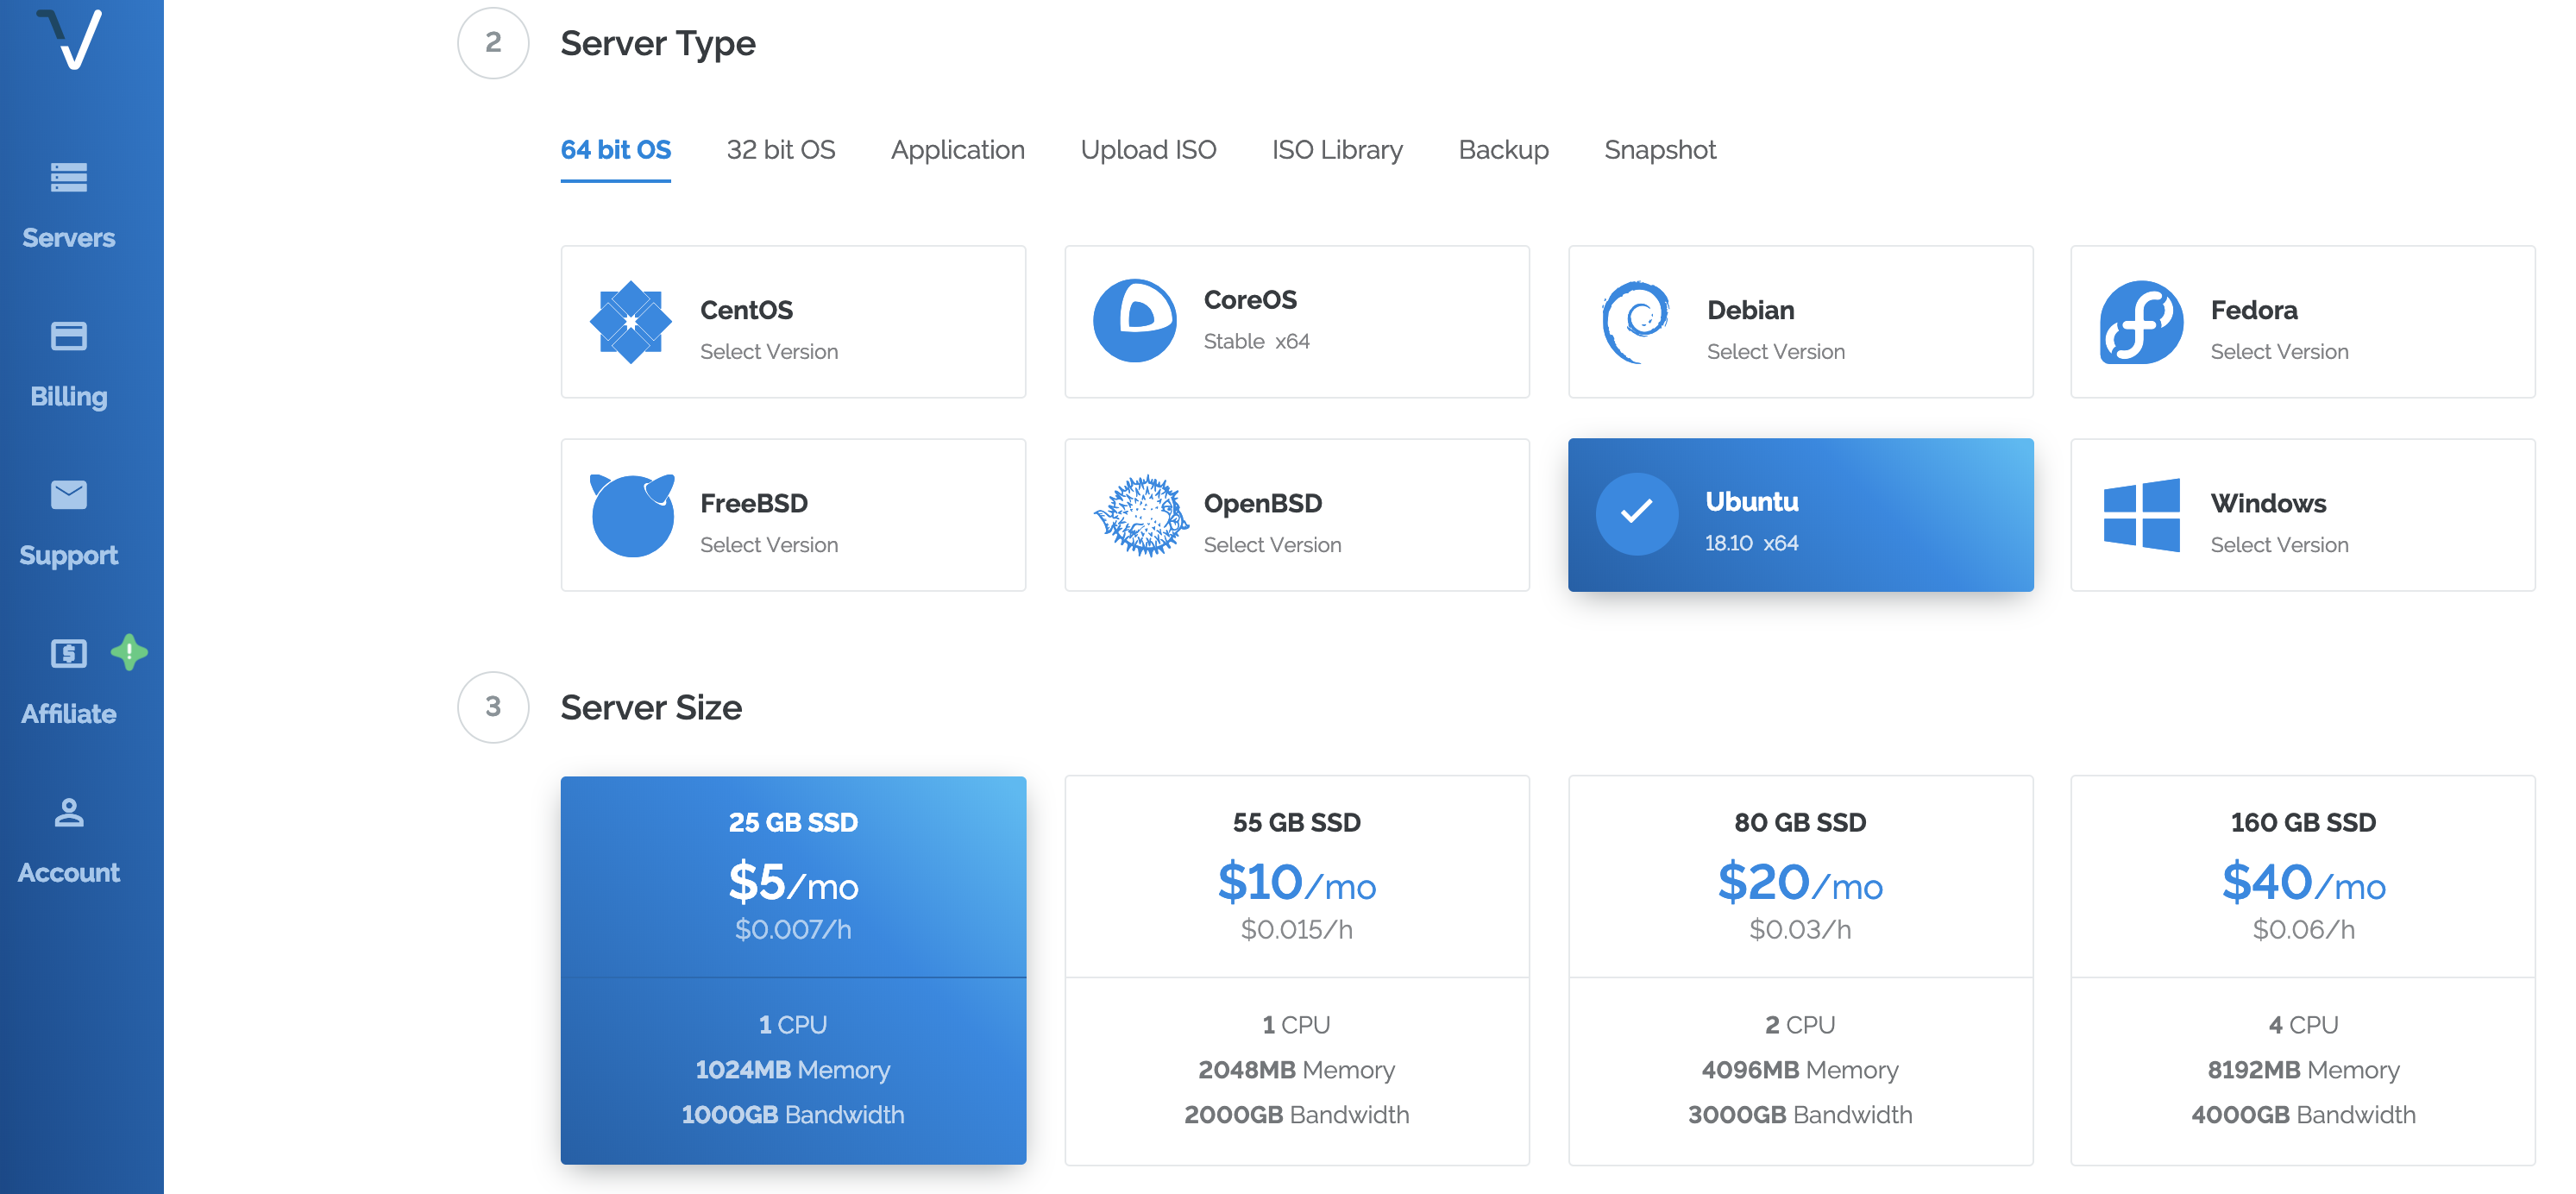Image resolution: width=2576 pixels, height=1194 pixels.
Task: Click the 2048MB Memory spec
Action: [x=1297, y=1070]
